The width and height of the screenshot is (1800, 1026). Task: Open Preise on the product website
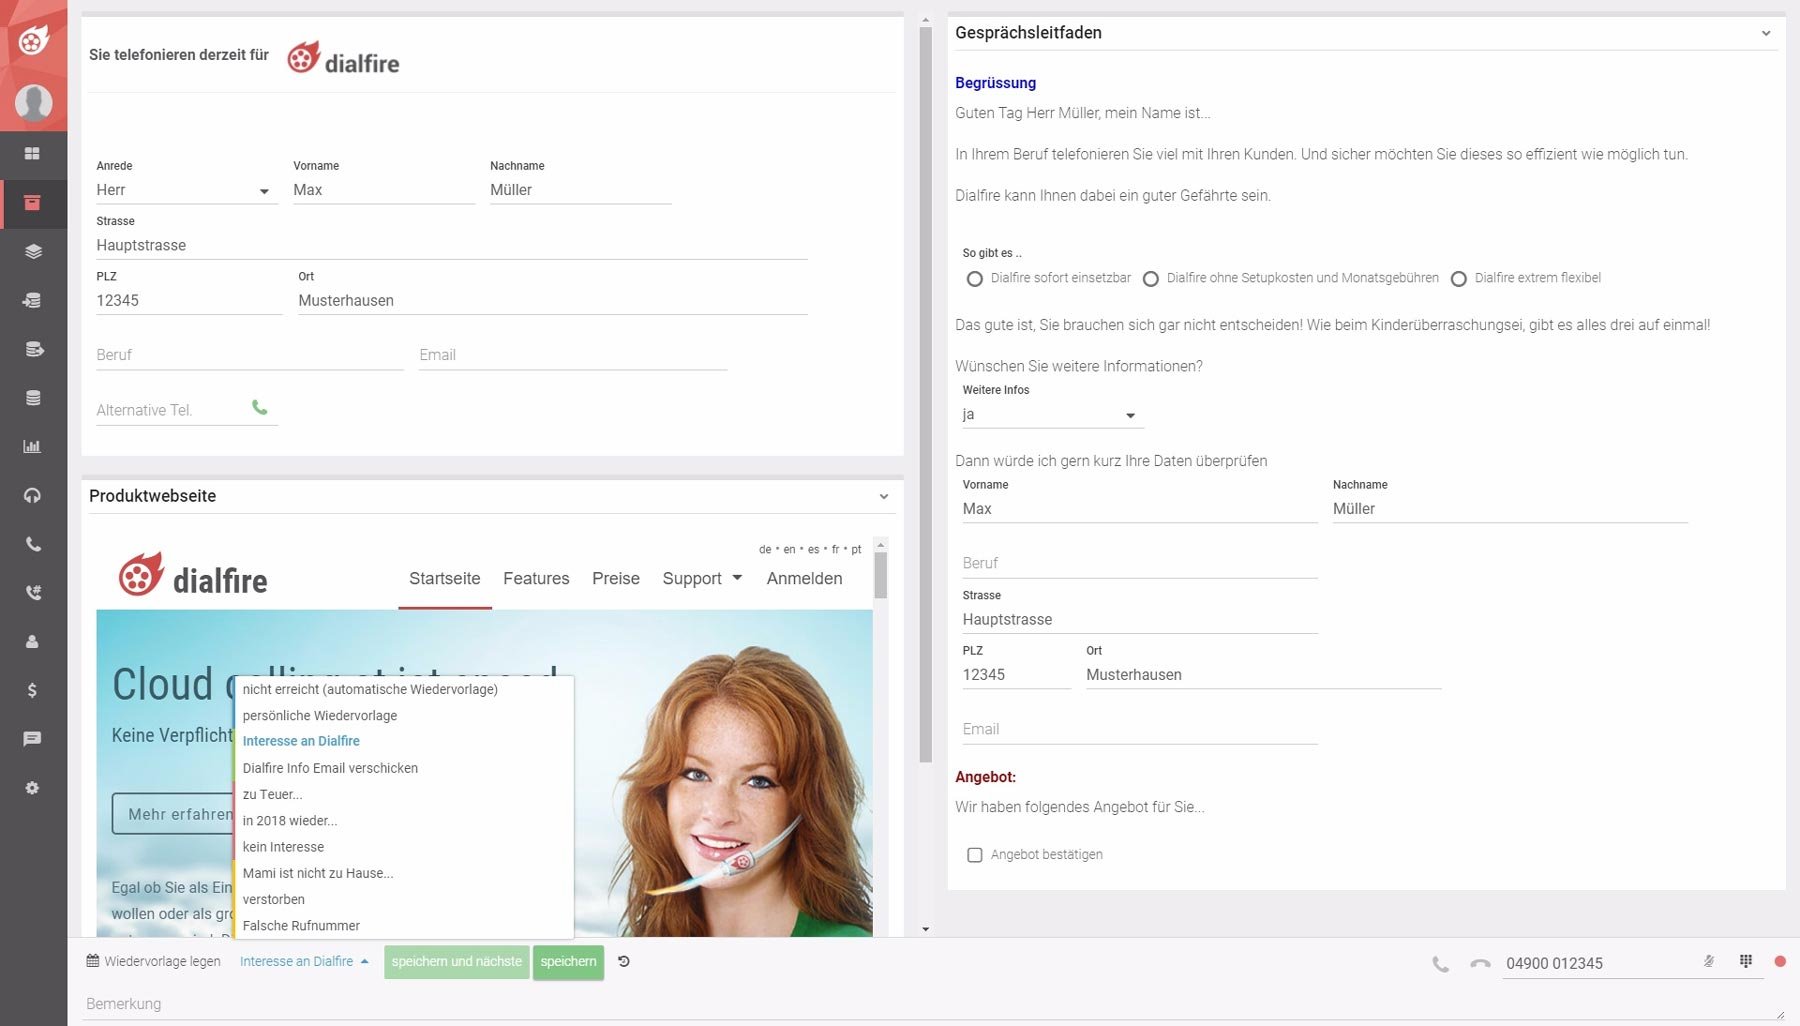click(x=616, y=578)
